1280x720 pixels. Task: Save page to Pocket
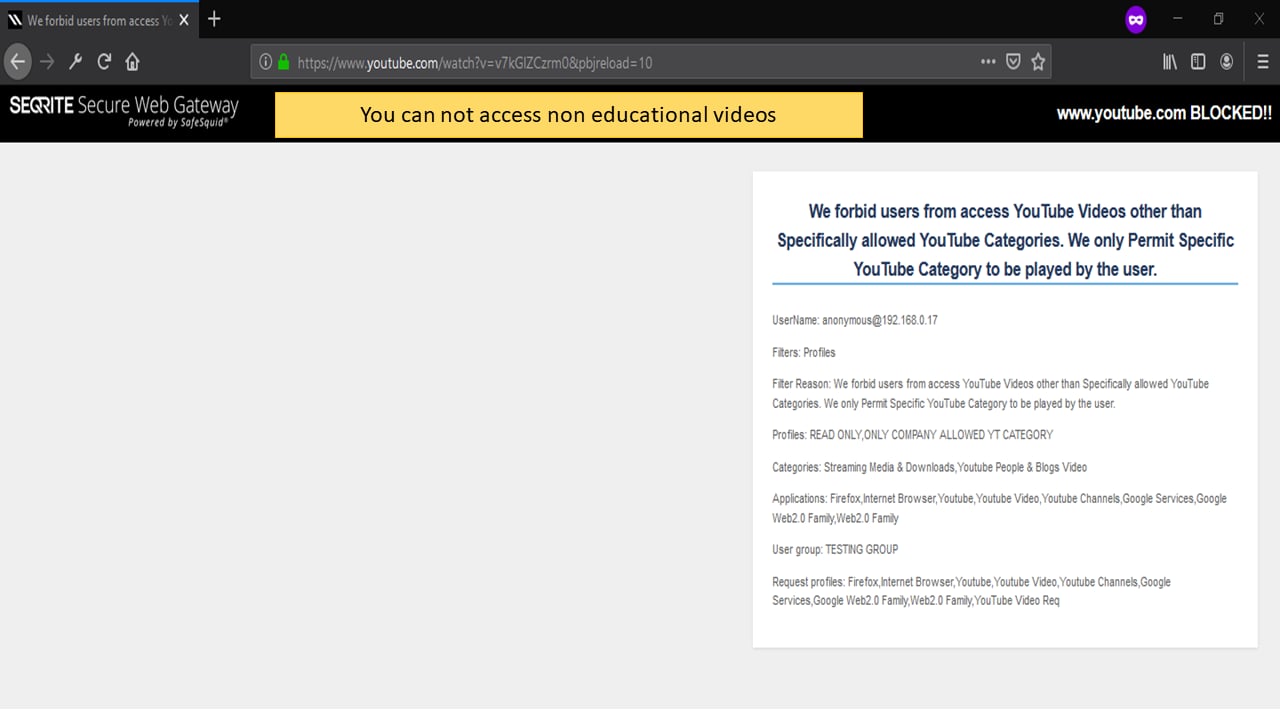(x=1013, y=62)
